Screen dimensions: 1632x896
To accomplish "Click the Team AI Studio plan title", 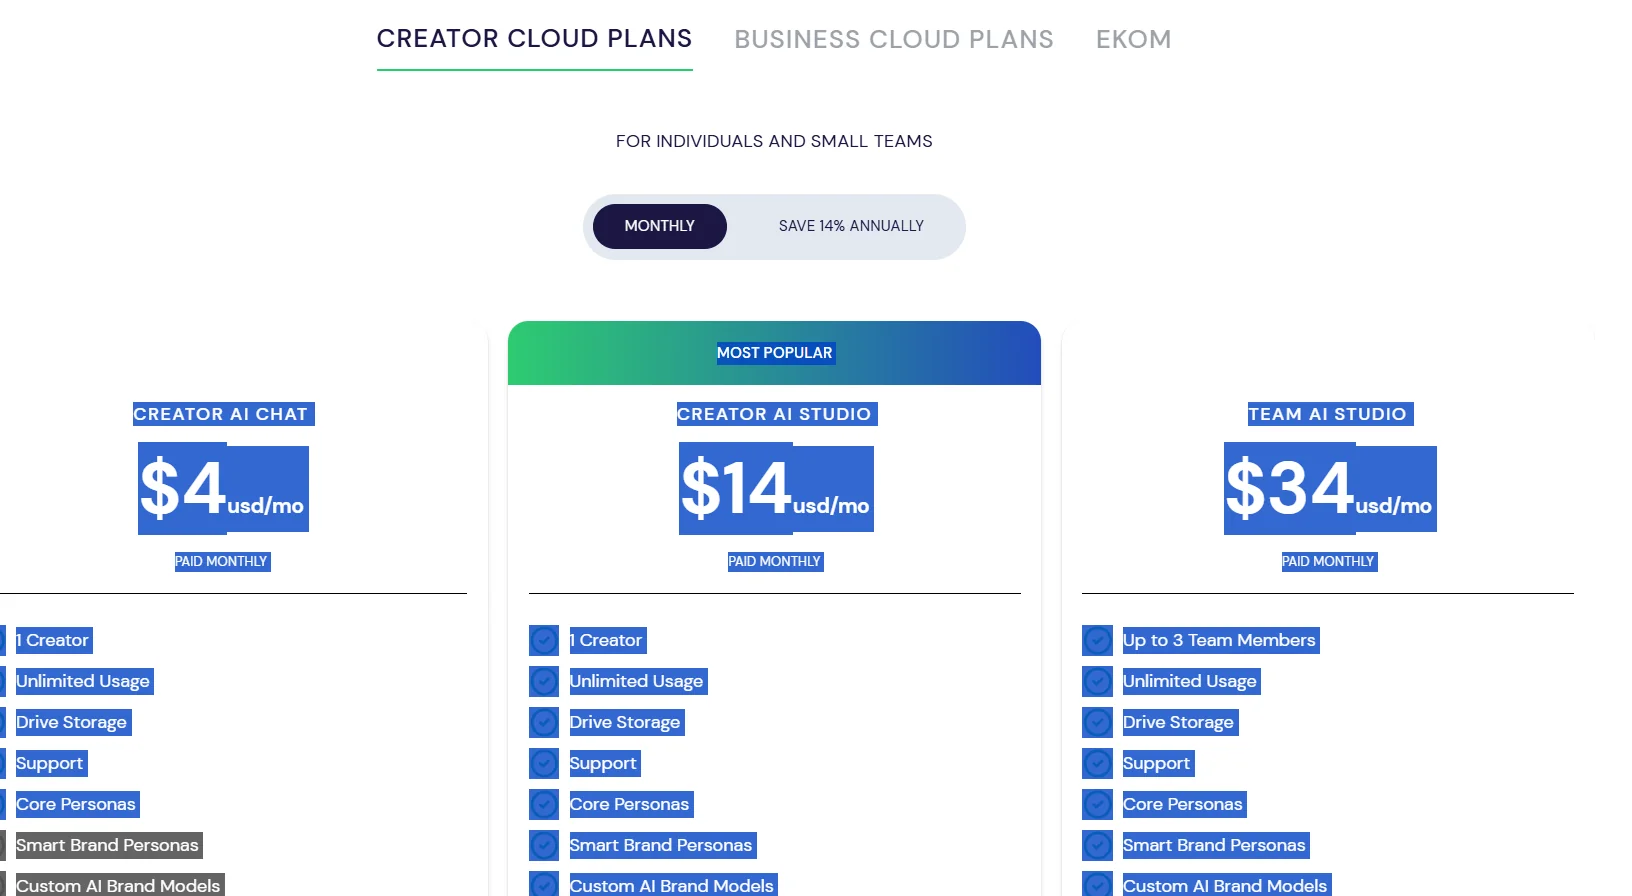I will 1327,414.
